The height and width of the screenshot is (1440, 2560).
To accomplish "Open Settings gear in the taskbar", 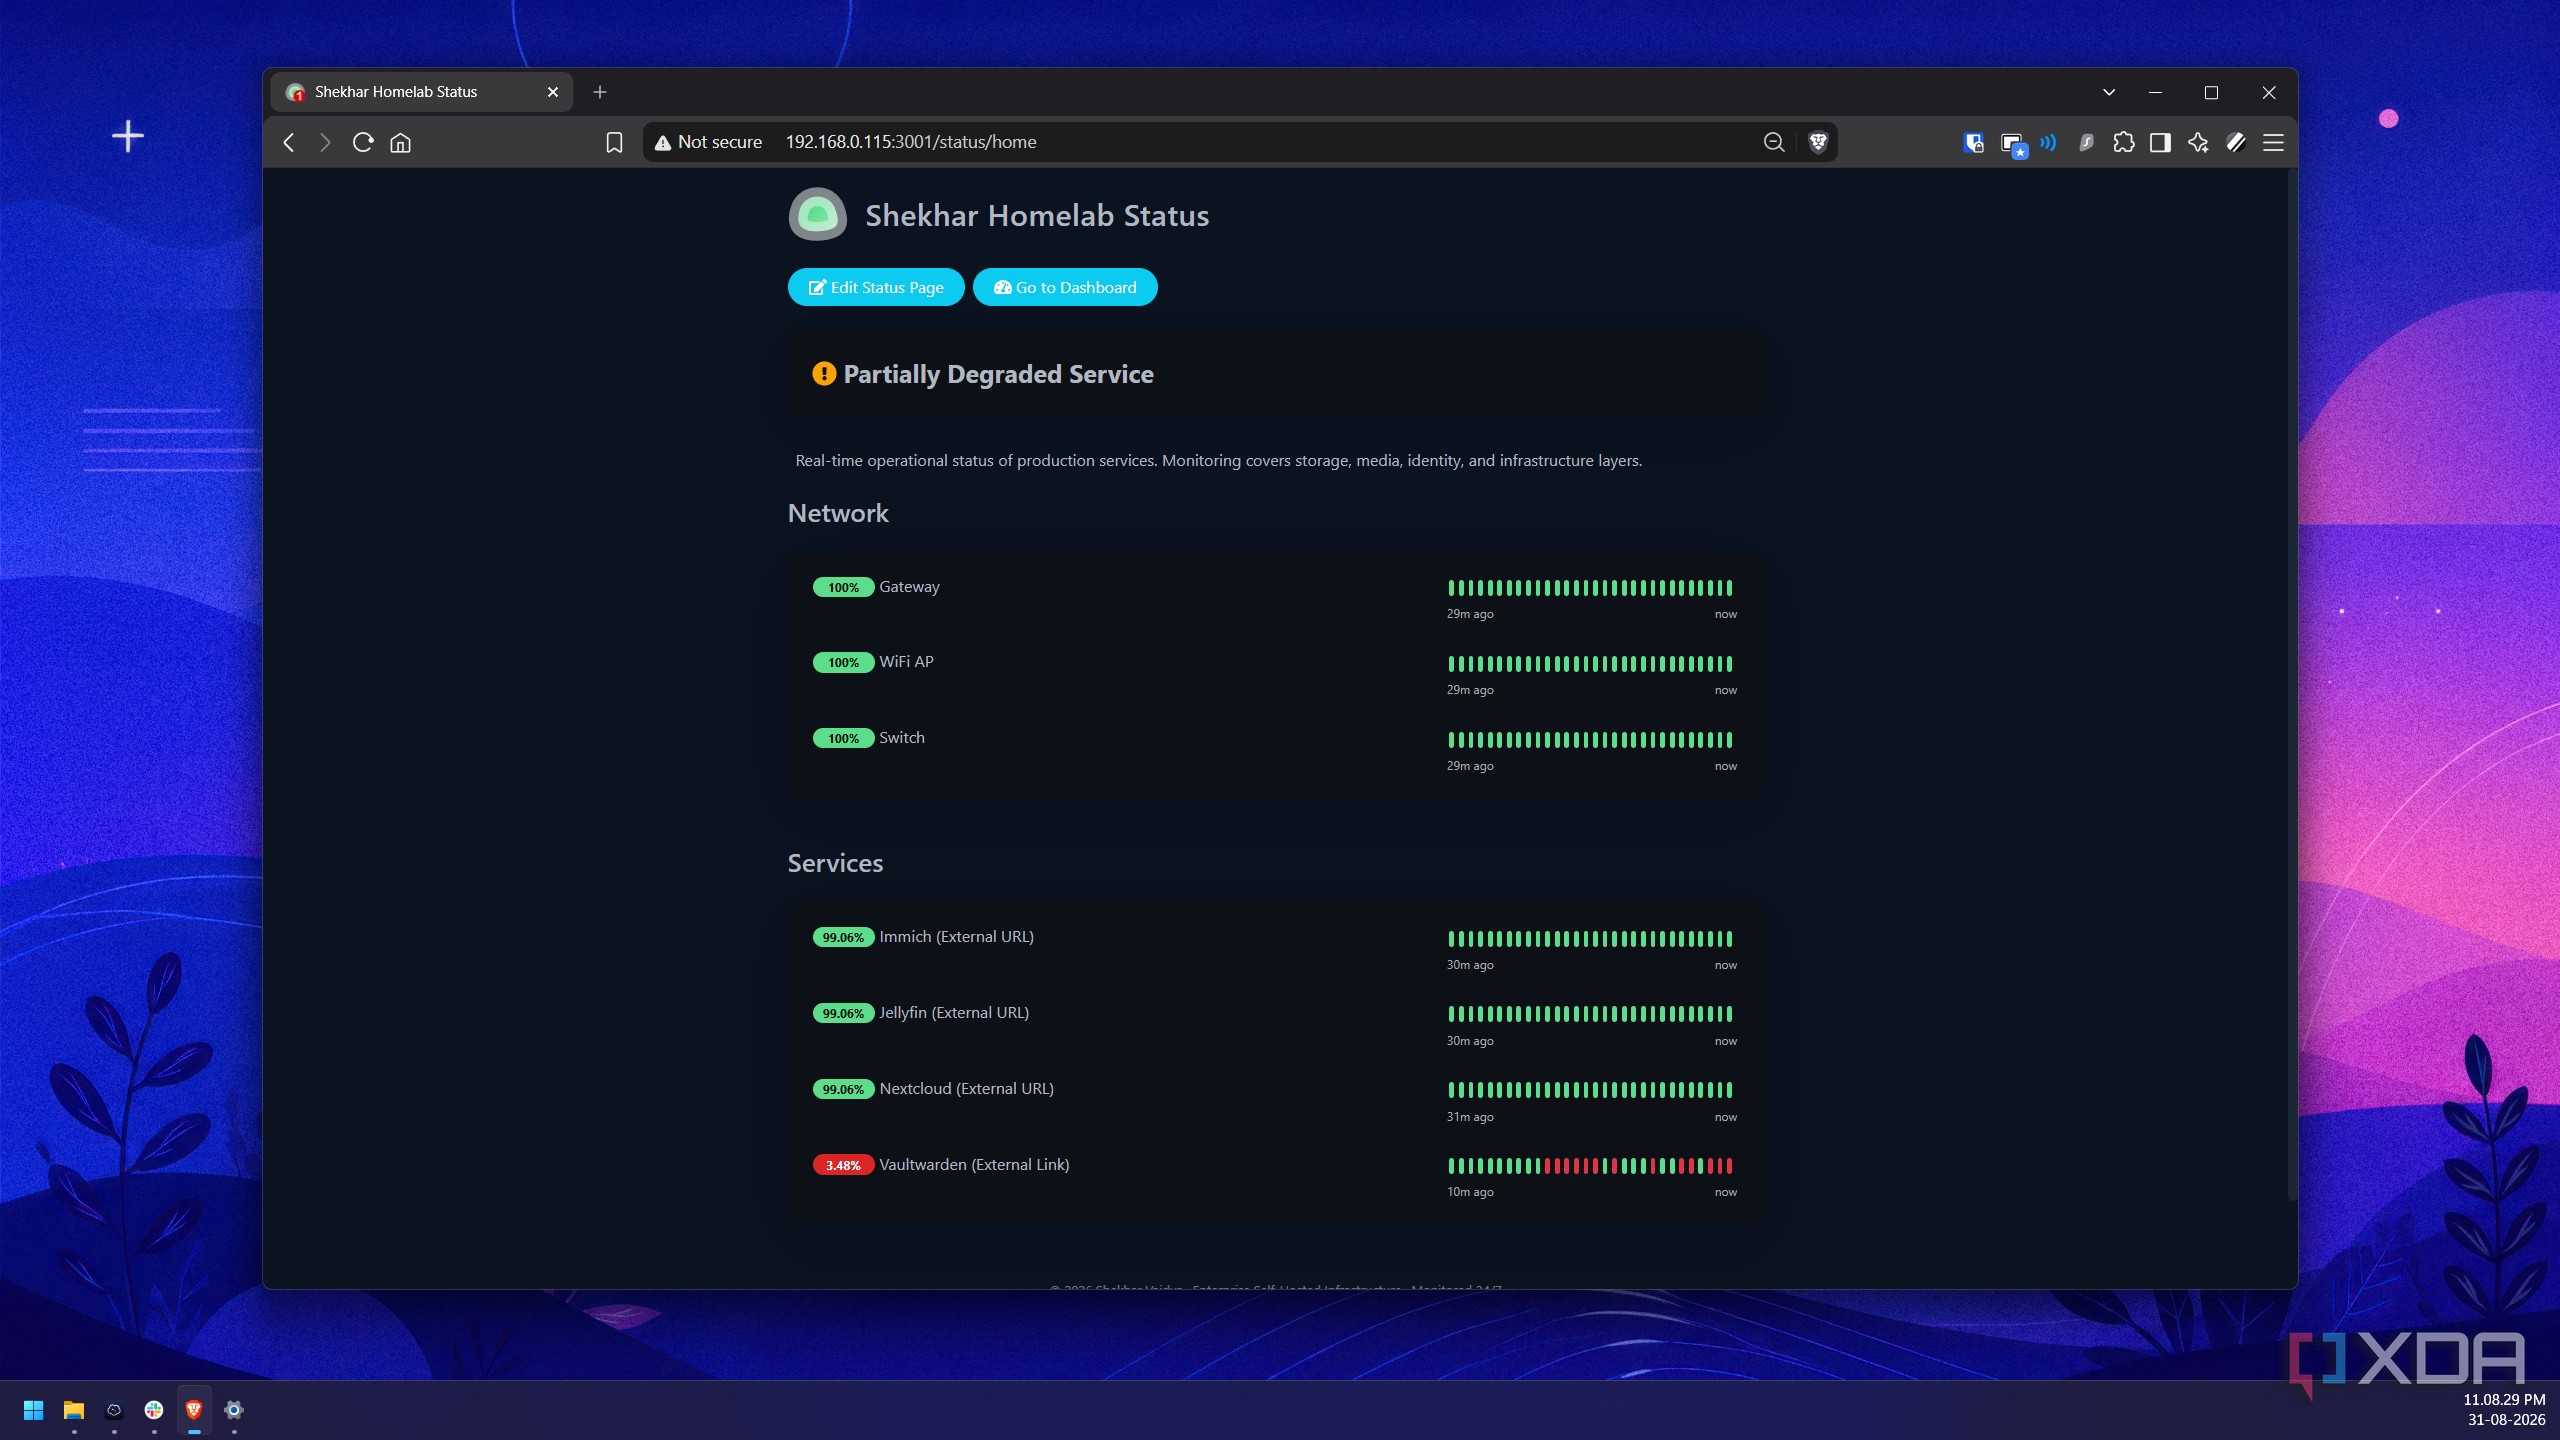I will pos(234,1410).
